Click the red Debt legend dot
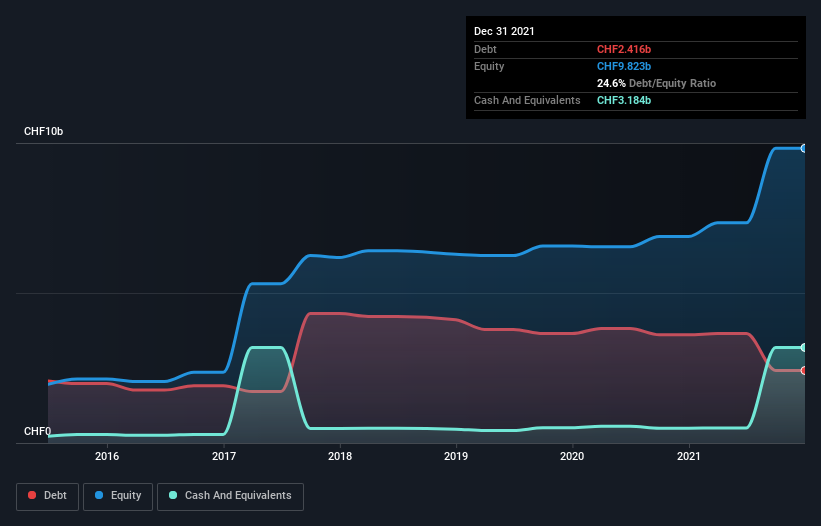Viewport: 821px width, 526px height. [32, 495]
